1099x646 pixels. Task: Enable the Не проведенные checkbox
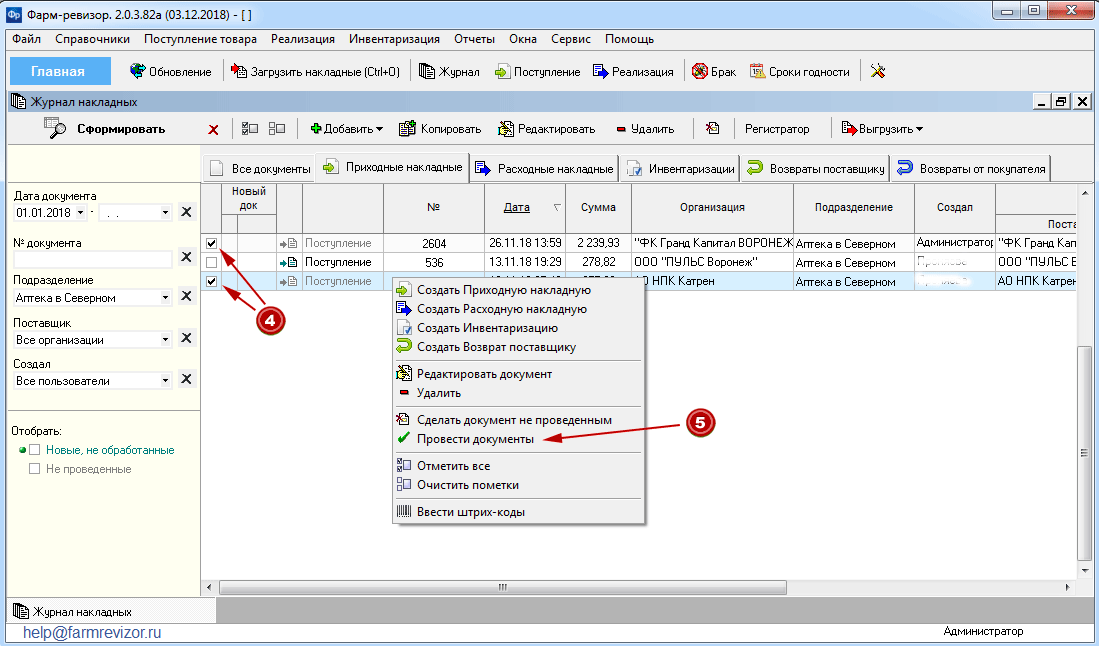coord(34,469)
